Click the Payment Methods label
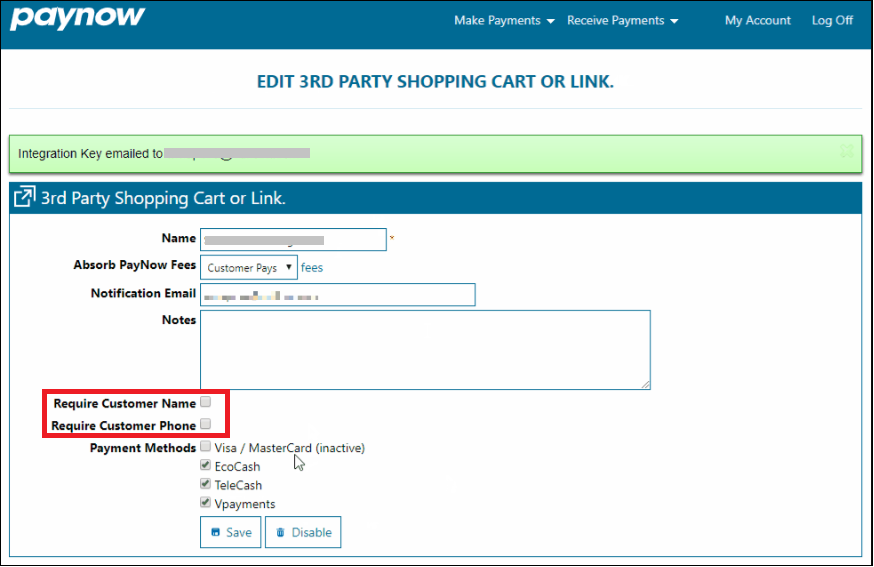The image size is (874, 567). [x=143, y=448]
